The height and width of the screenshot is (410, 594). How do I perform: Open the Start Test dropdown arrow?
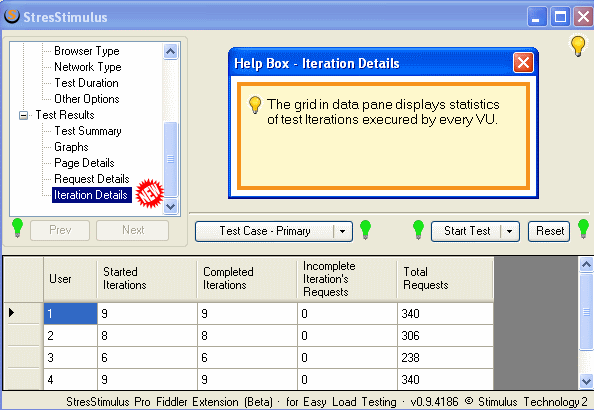pos(510,231)
